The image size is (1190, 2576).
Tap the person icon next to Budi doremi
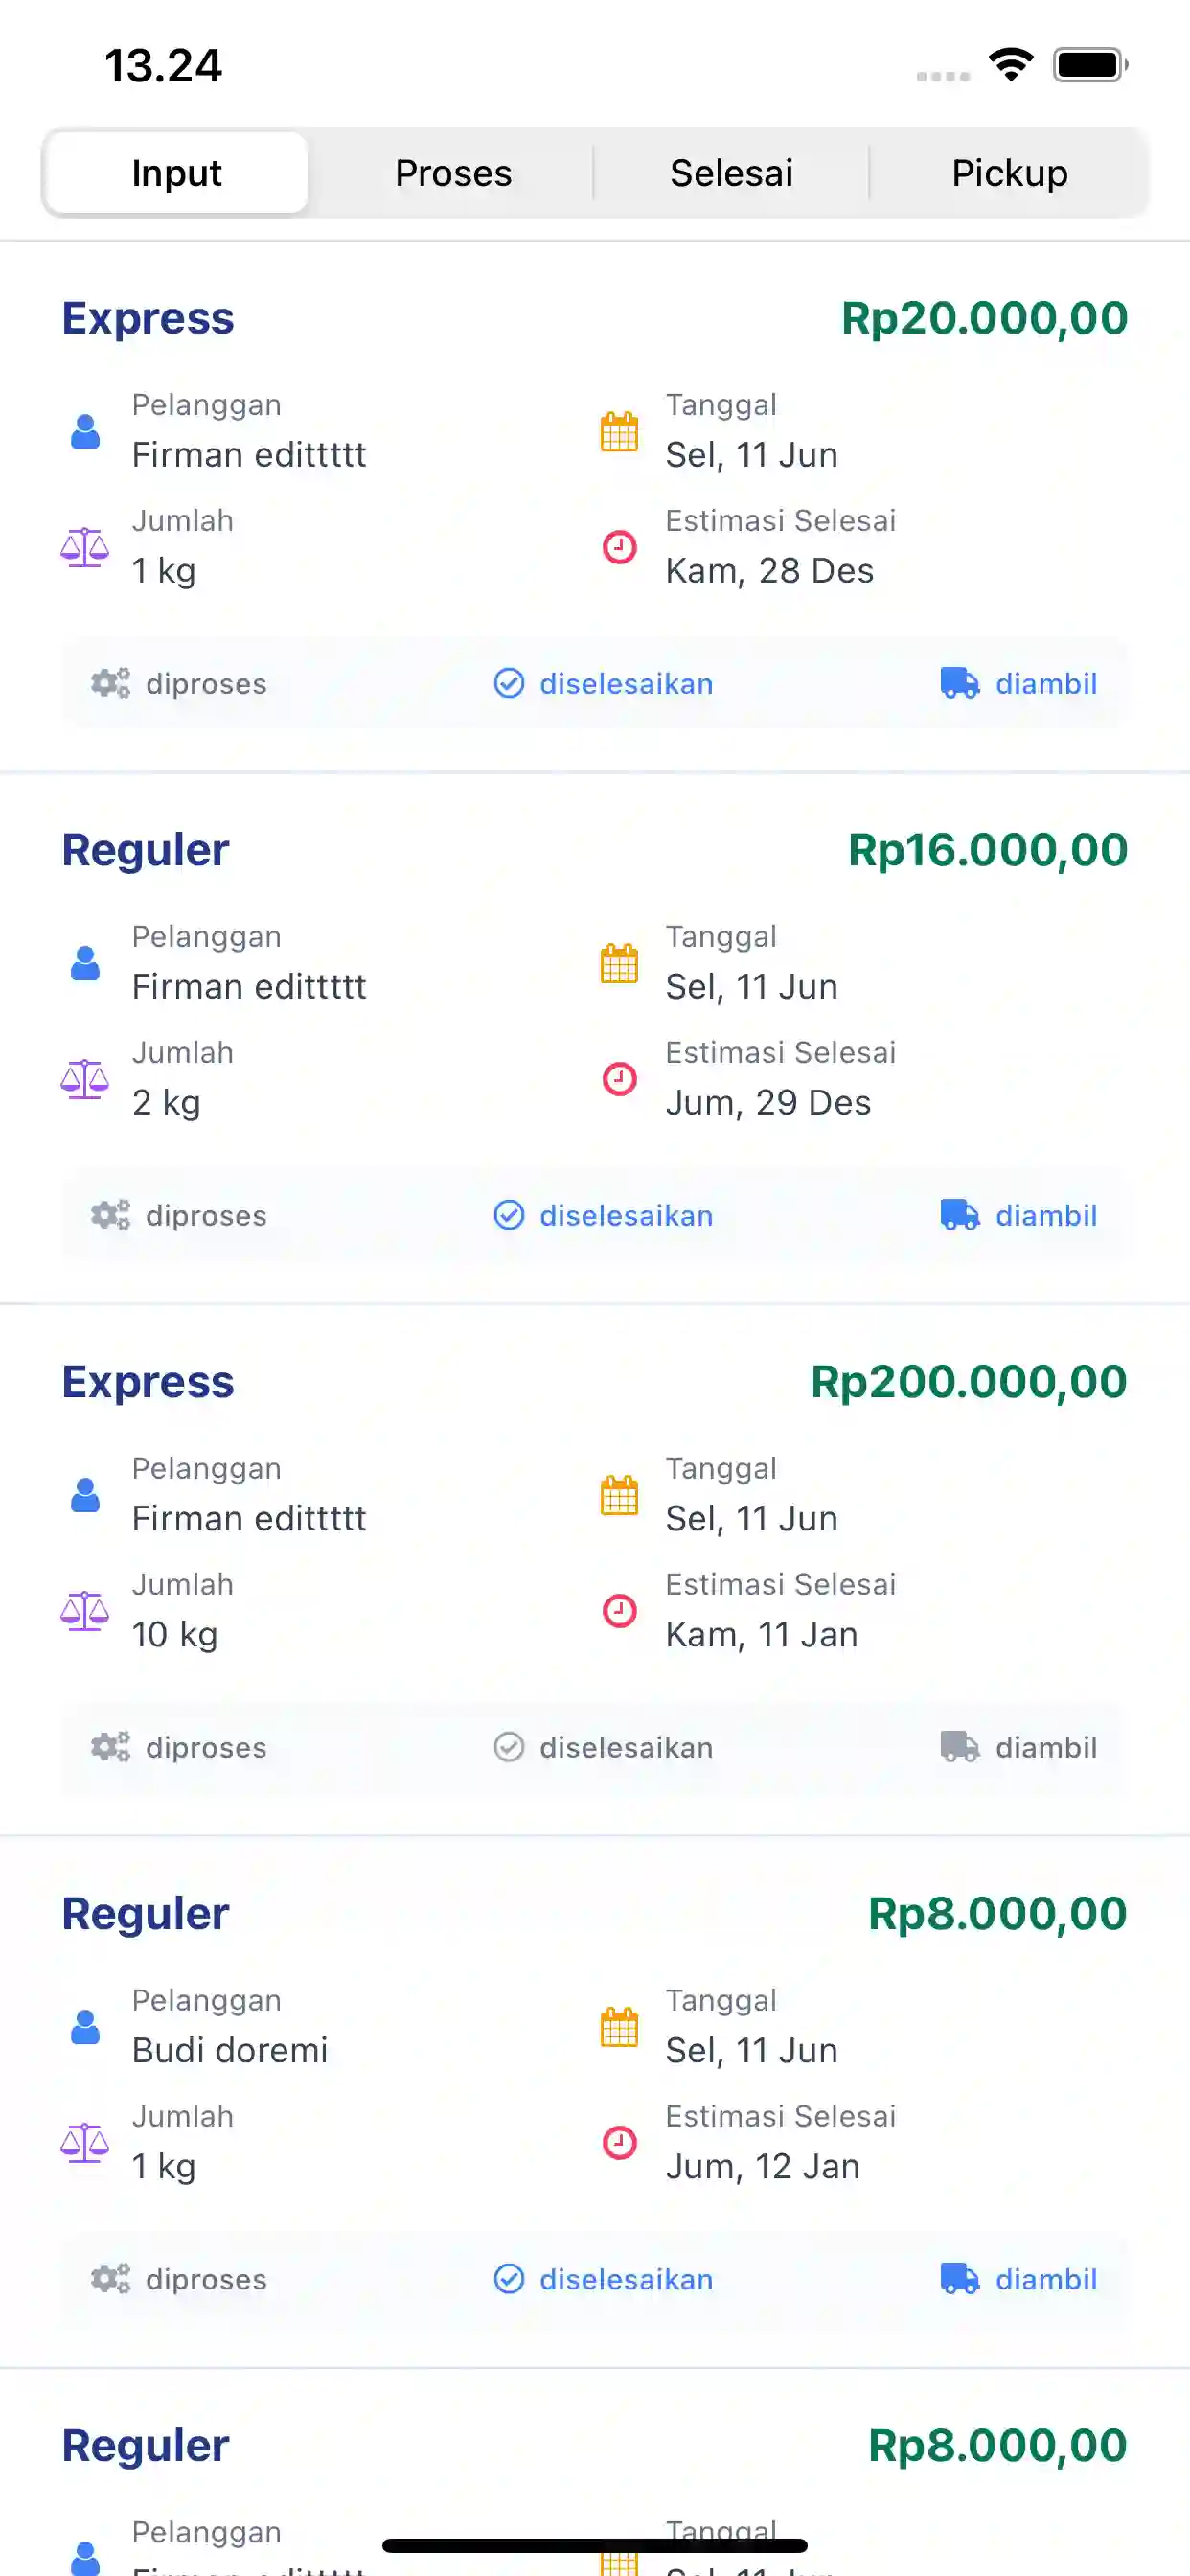(85, 2027)
